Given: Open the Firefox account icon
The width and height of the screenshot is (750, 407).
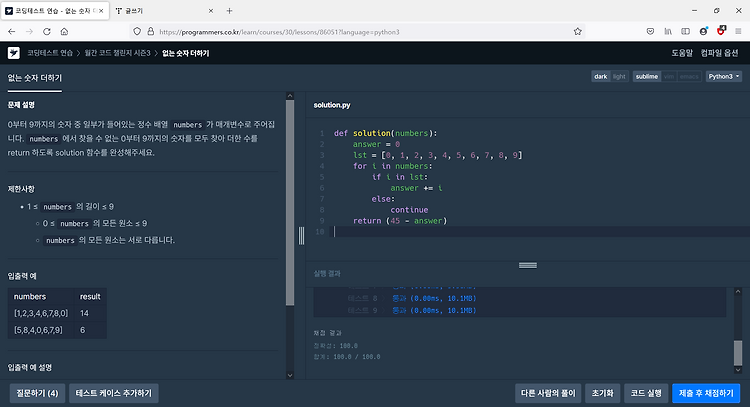Looking at the screenshot, I should (703, 32).
